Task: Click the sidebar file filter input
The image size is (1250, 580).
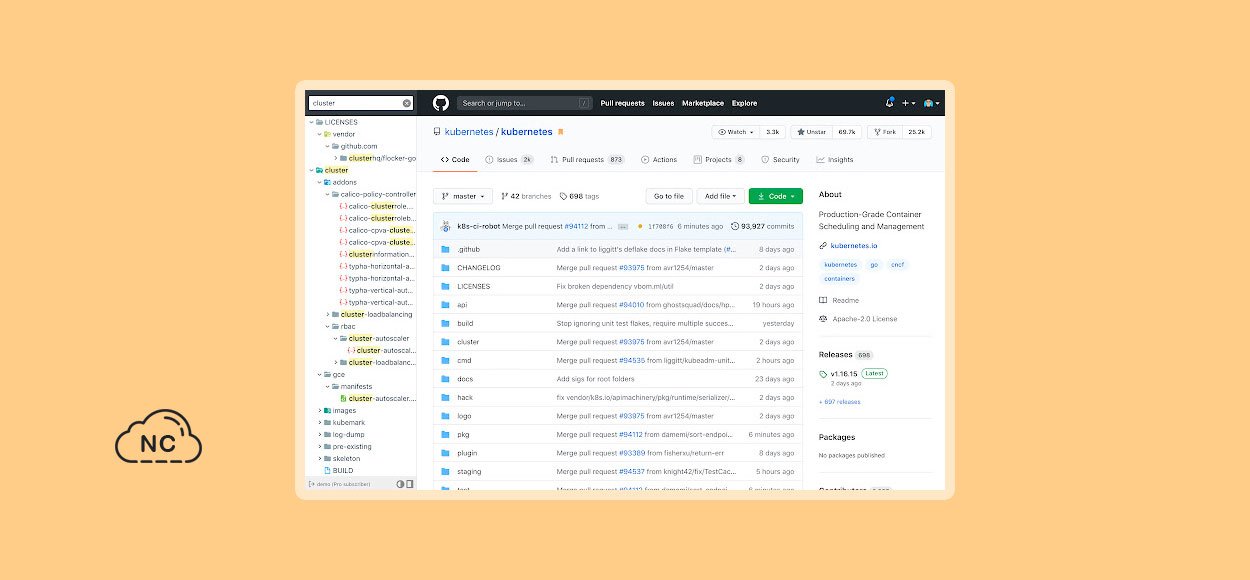Action: pos(360,103)
